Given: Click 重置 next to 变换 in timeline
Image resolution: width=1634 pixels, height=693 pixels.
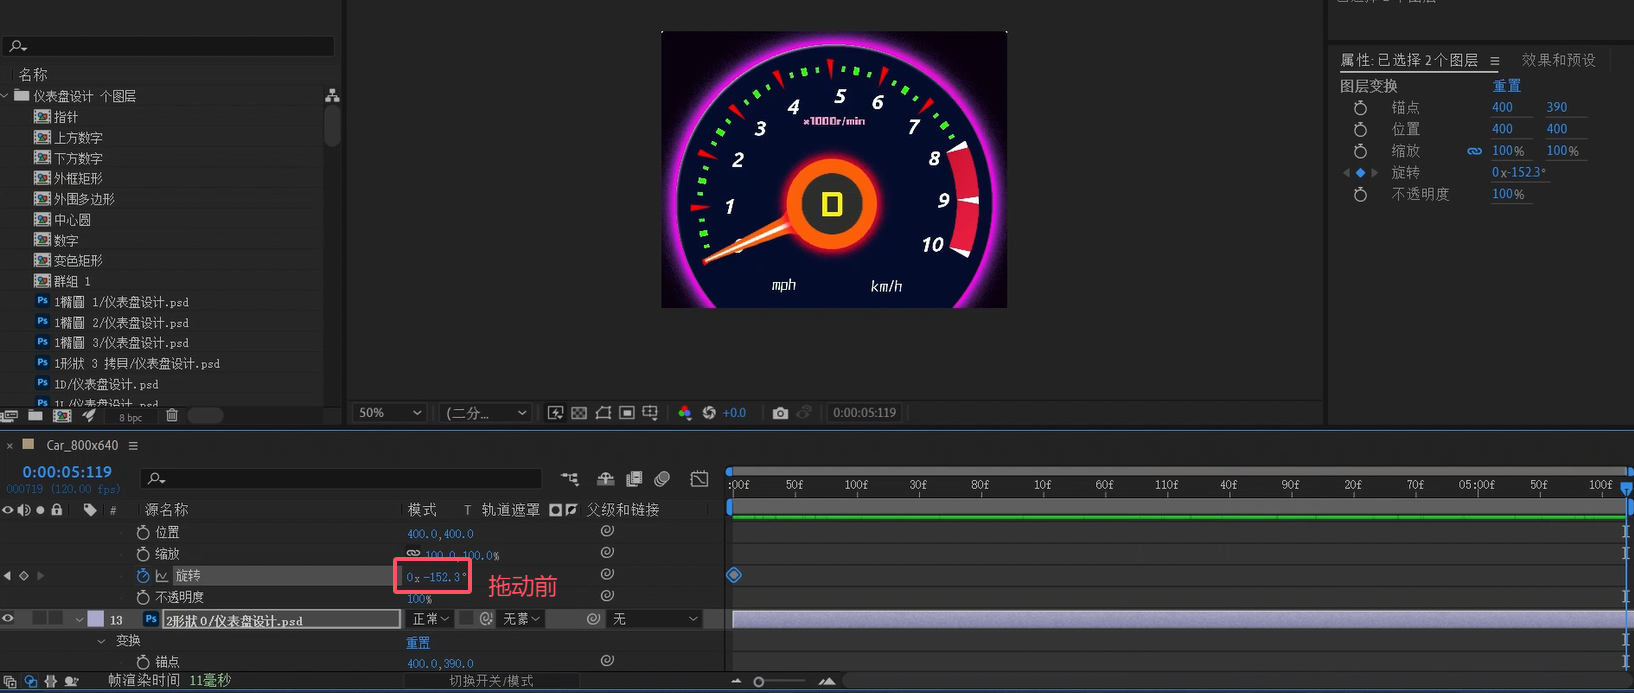Looking at the screenshot, I should (x=418, y=642).
